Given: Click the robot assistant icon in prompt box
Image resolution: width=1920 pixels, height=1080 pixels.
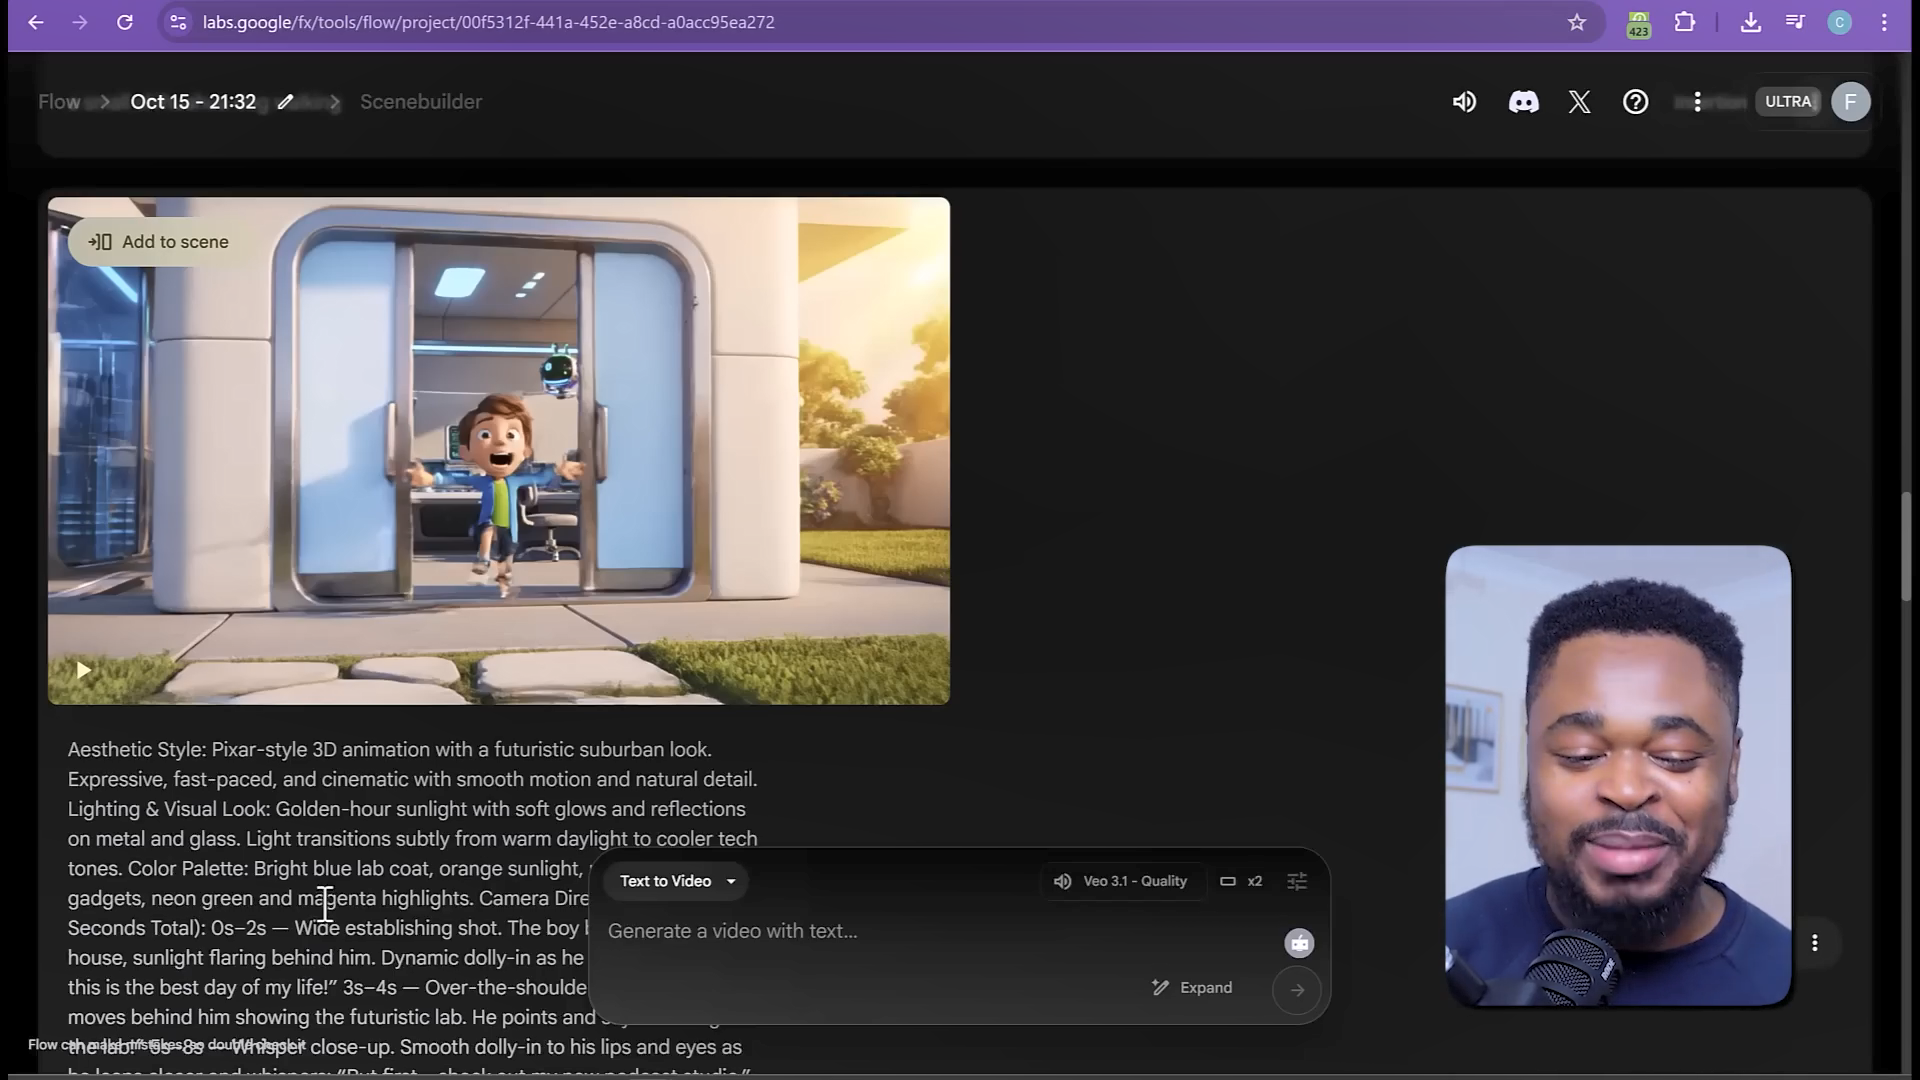Looking at the screenshot, I should coord(1298,943).
